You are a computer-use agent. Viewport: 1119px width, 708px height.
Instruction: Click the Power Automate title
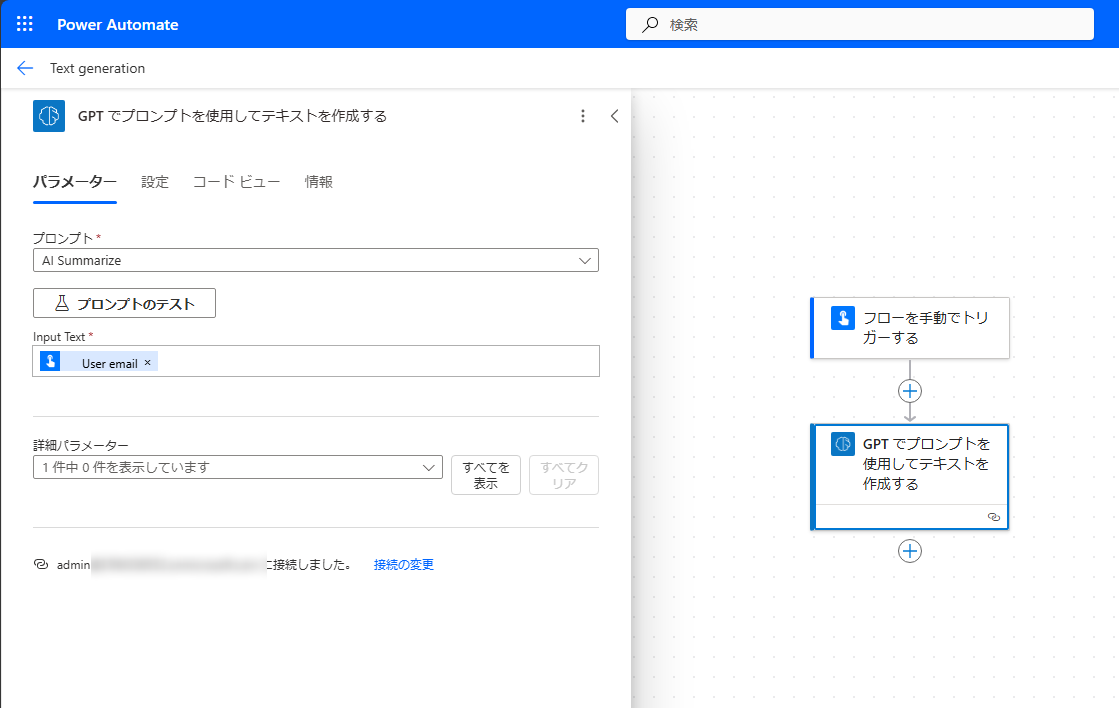pos(118,24)
